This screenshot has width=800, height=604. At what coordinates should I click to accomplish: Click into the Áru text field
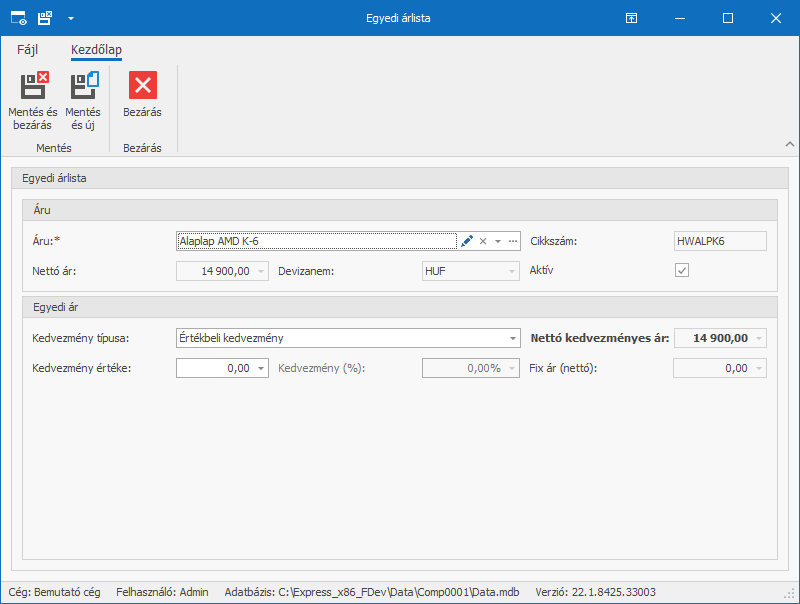click(317, 241)
